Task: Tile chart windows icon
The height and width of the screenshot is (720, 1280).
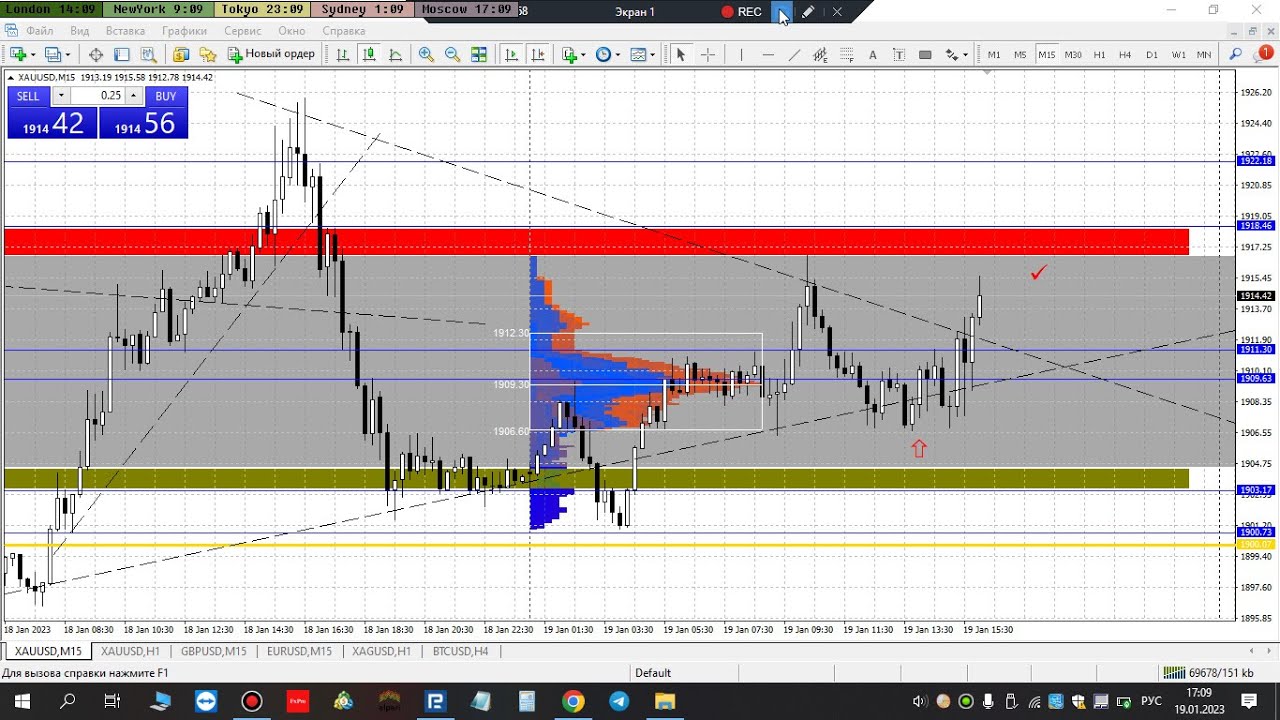Action: 479,54
